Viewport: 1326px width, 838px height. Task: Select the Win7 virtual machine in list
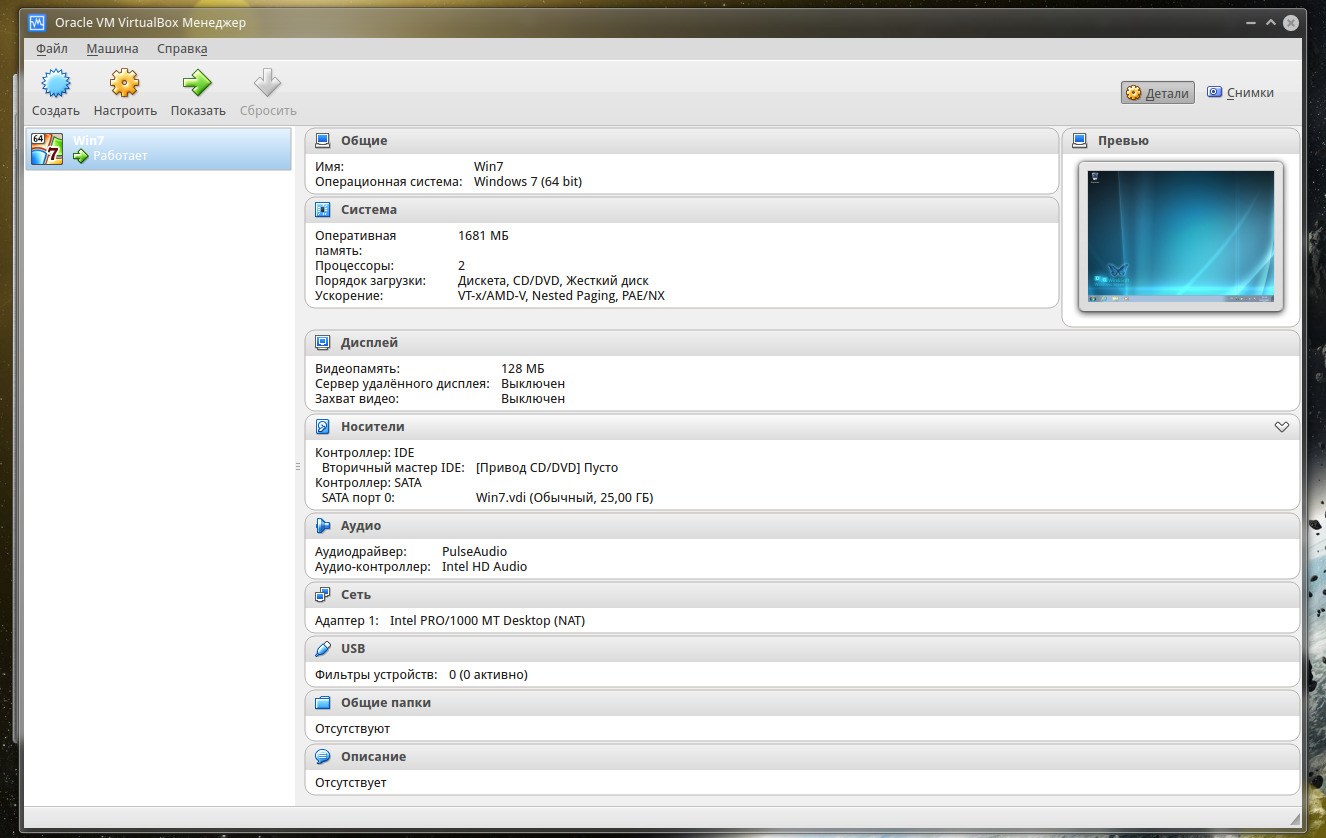[158, 148]
